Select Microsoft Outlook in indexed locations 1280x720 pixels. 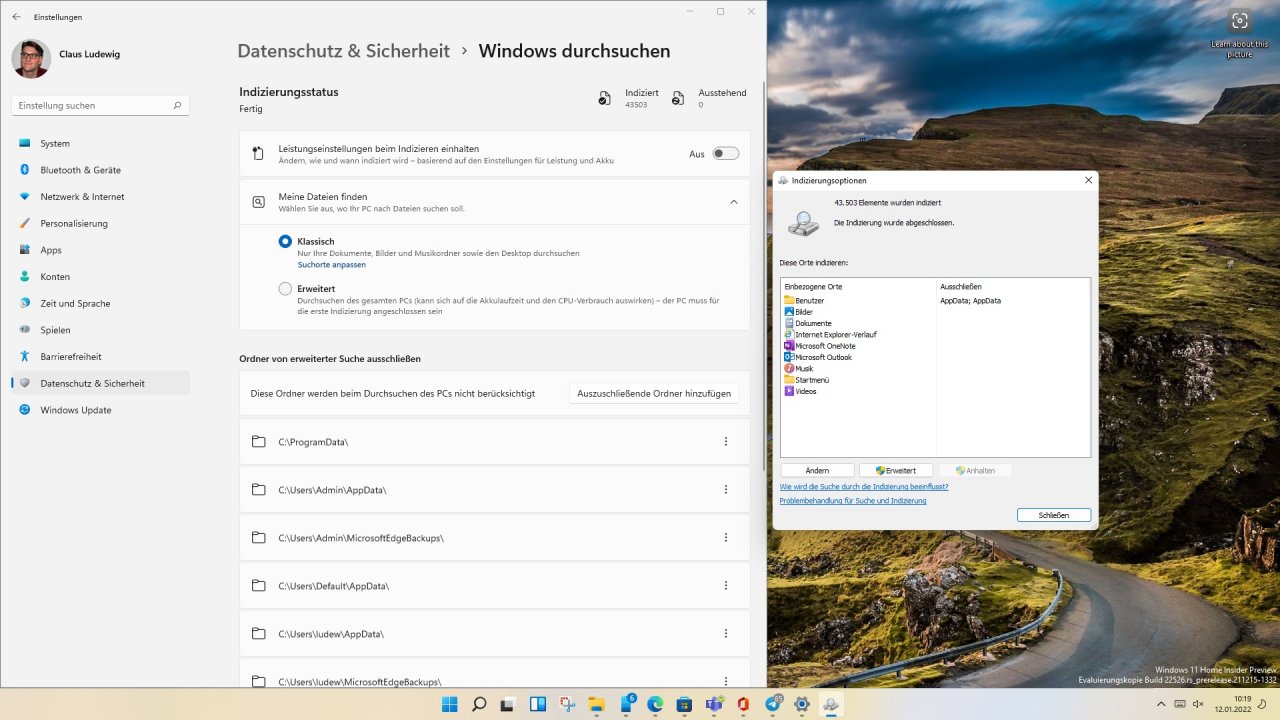[x=820, y=357]
